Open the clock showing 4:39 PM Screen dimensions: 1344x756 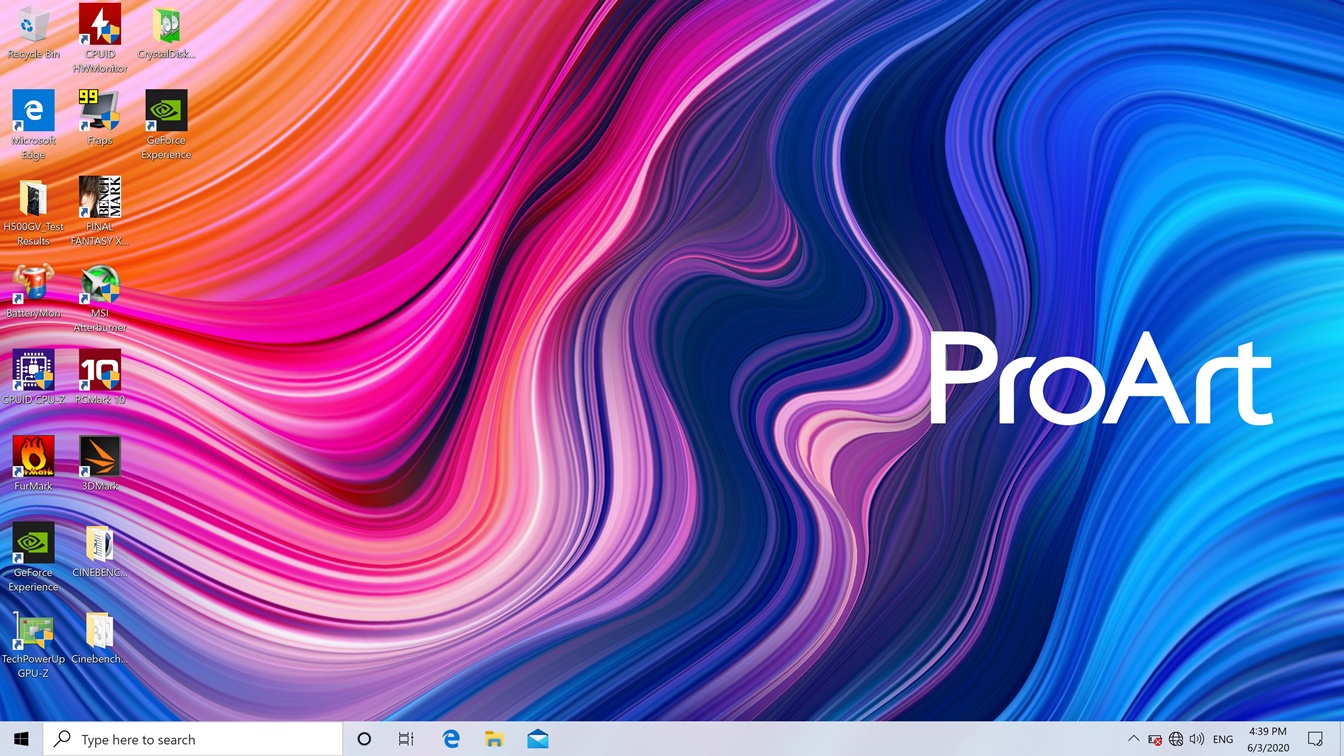coord(1267,739)
